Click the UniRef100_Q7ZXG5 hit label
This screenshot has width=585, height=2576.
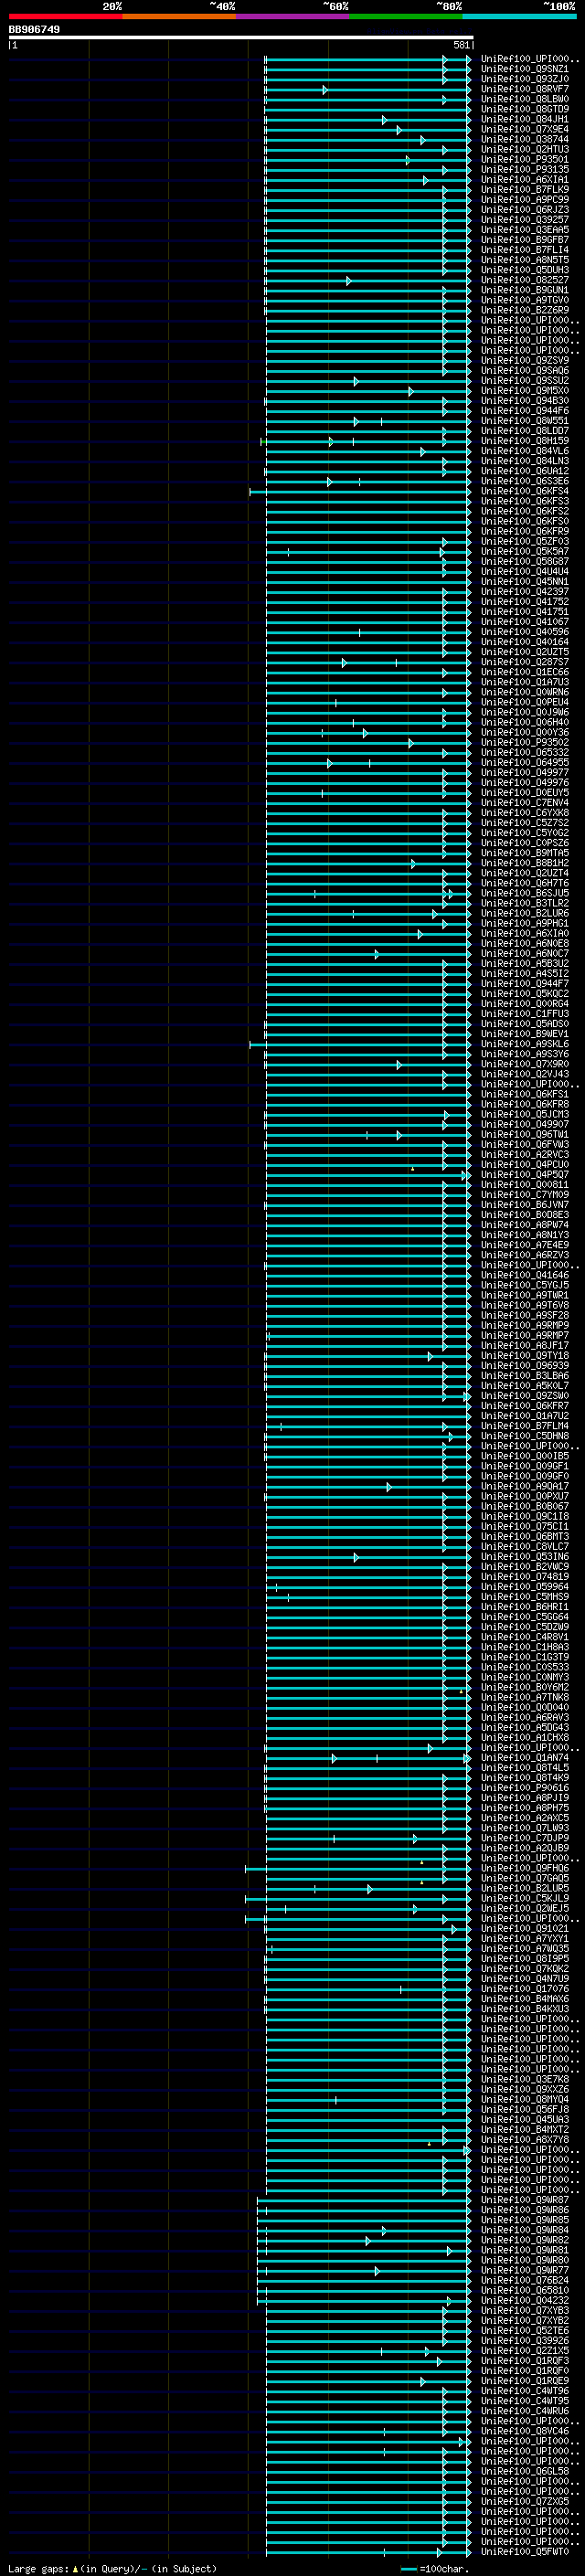[x=525, y=2502]
